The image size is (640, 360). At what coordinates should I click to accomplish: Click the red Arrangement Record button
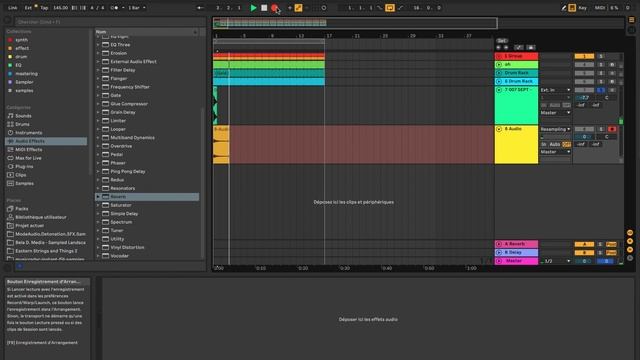[274, 8]
